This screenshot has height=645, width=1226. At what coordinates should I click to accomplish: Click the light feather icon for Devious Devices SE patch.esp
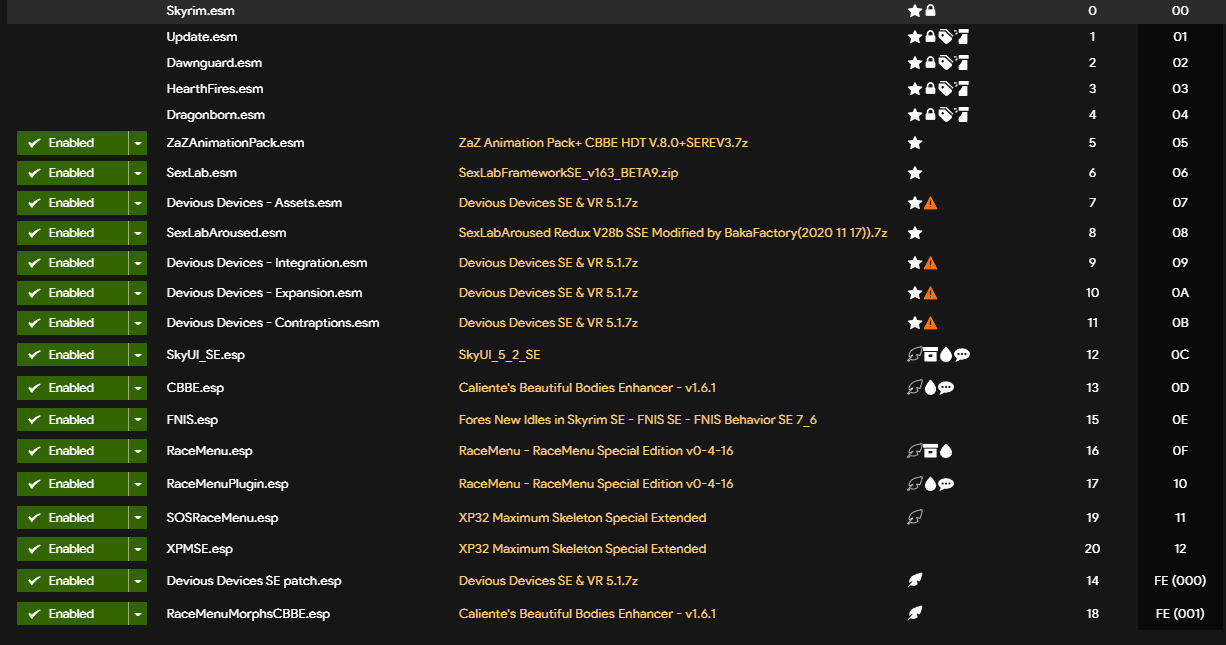[914, 581]
